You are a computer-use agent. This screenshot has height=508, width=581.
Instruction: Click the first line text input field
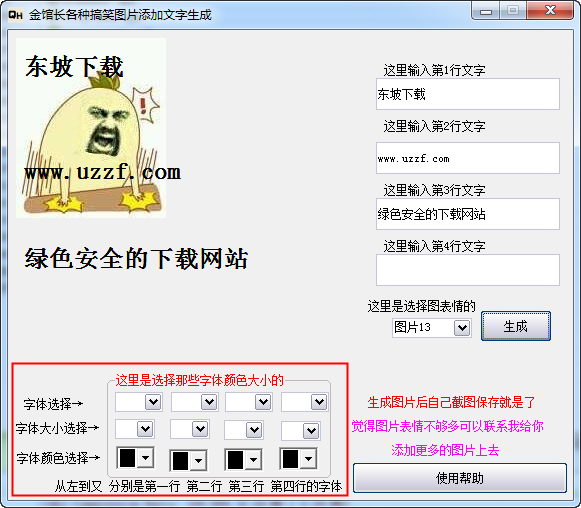click(468, 94)
